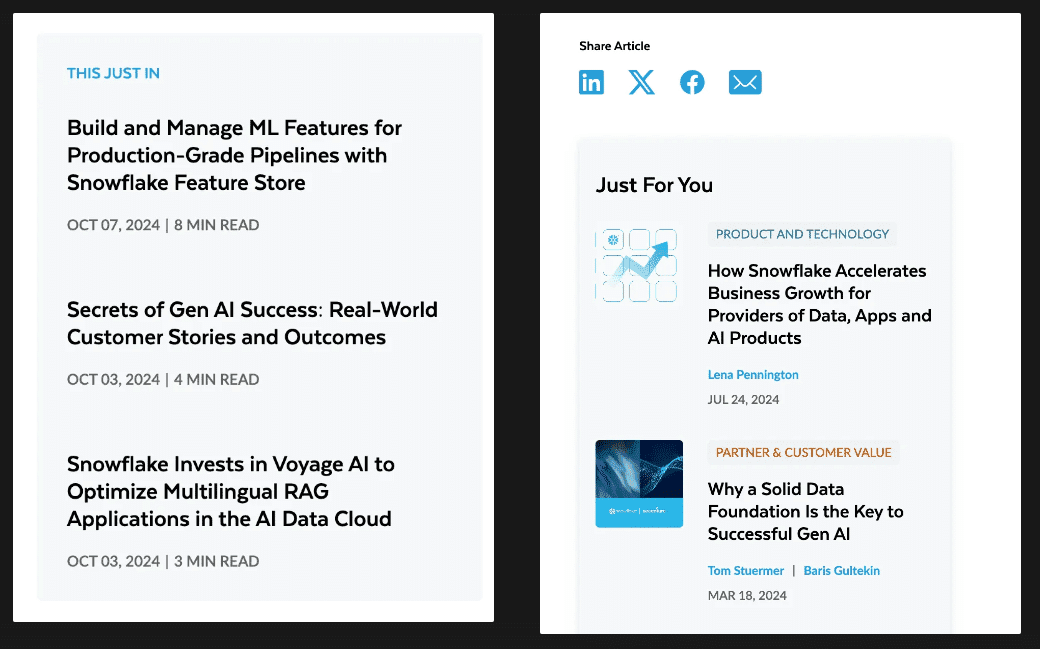1040x649 pixels.
Task: View author Tom Stuermer's profile
Action: tap(746, 571)
